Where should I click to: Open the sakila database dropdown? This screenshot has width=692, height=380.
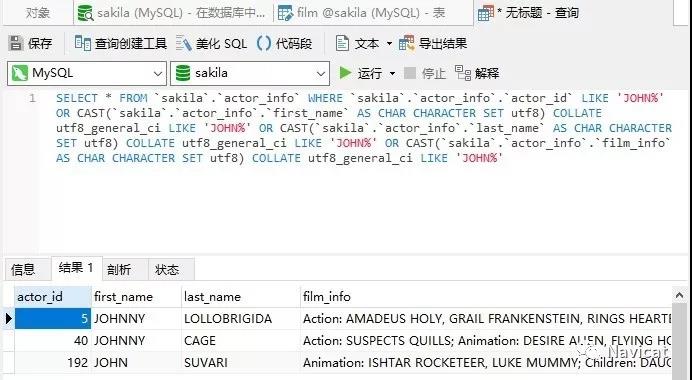250,73
